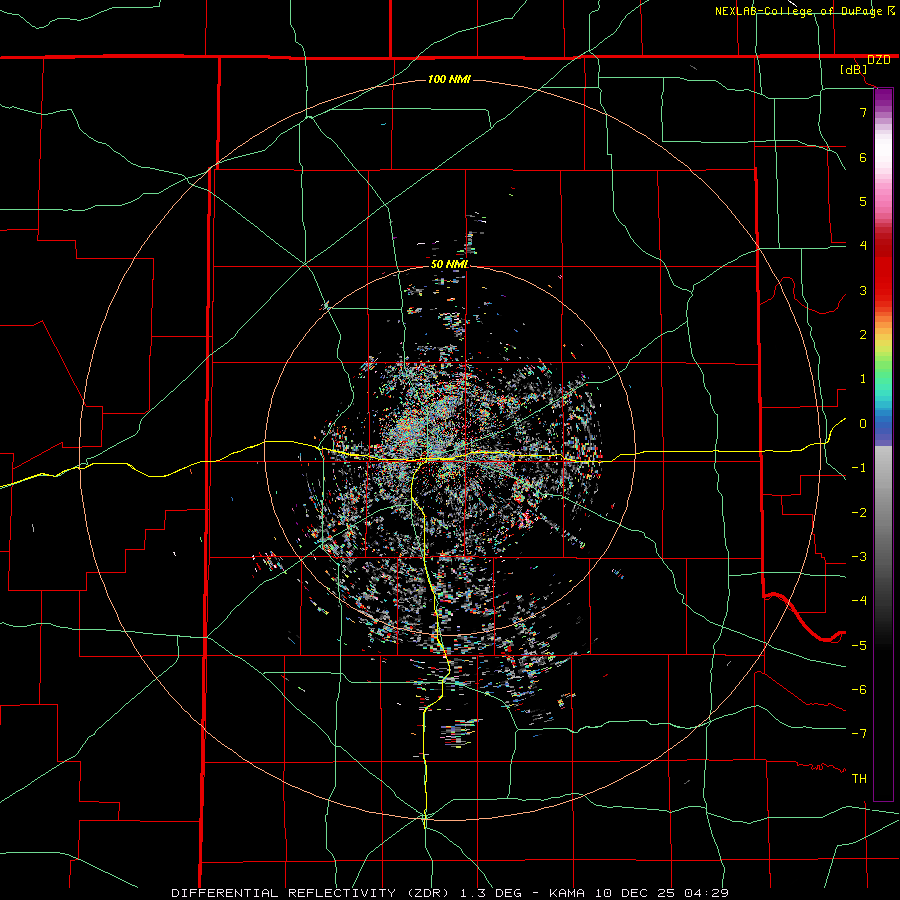Select the "-4" value on the dB scale
The width and height of the screenshot is (900, 900).
859,601
